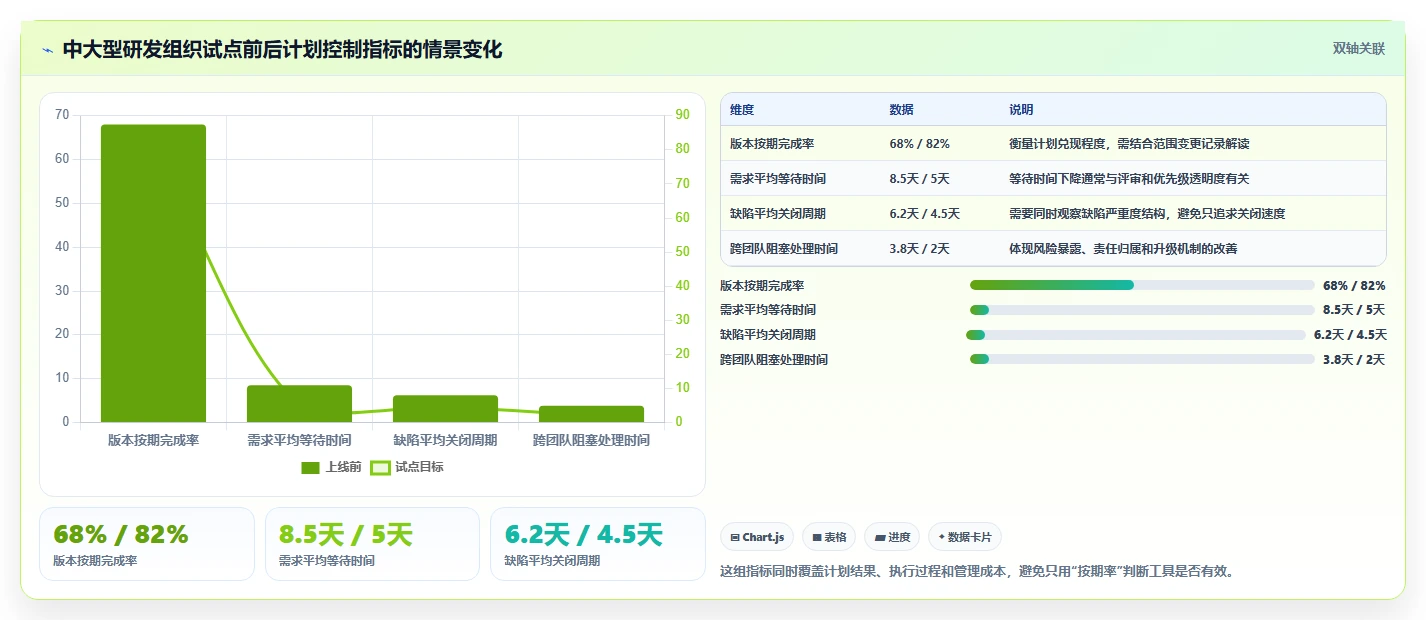Open the 8.5天 / 5天 需求平均等待时间 stat card

[372, 544]
